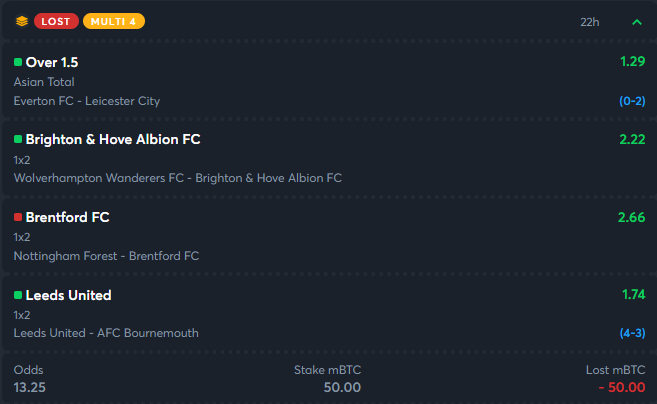Open Wolverhampton Wanderers - Brighton match link

click(x=178, y=178)
